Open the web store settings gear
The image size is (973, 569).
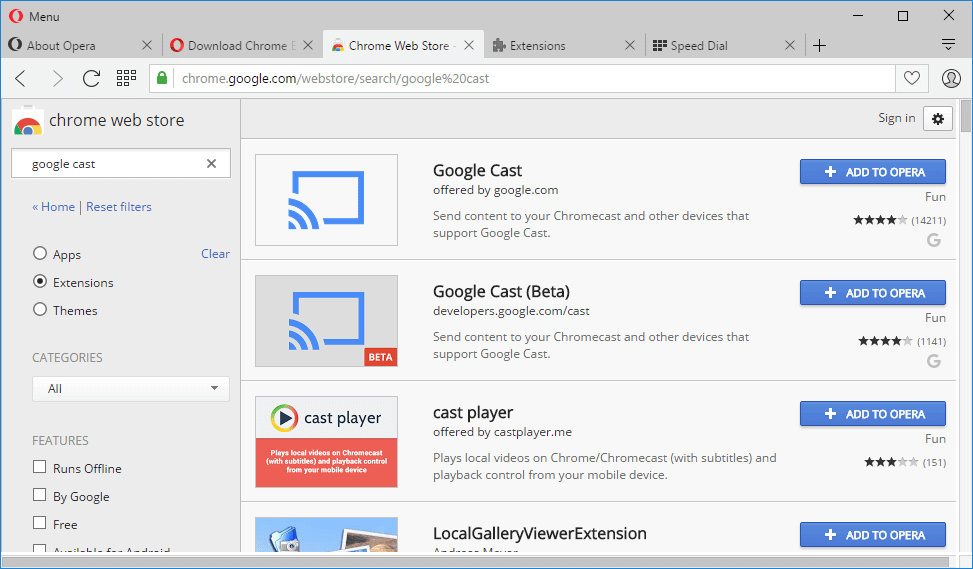[x=938, y=119]
